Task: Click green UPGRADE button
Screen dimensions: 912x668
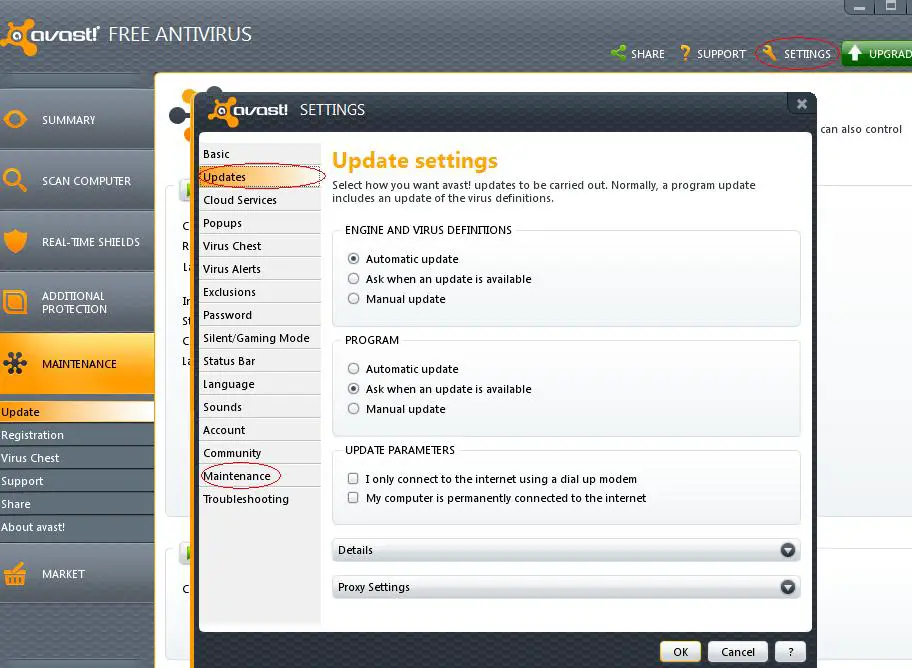Action: (x=877, y=54)
